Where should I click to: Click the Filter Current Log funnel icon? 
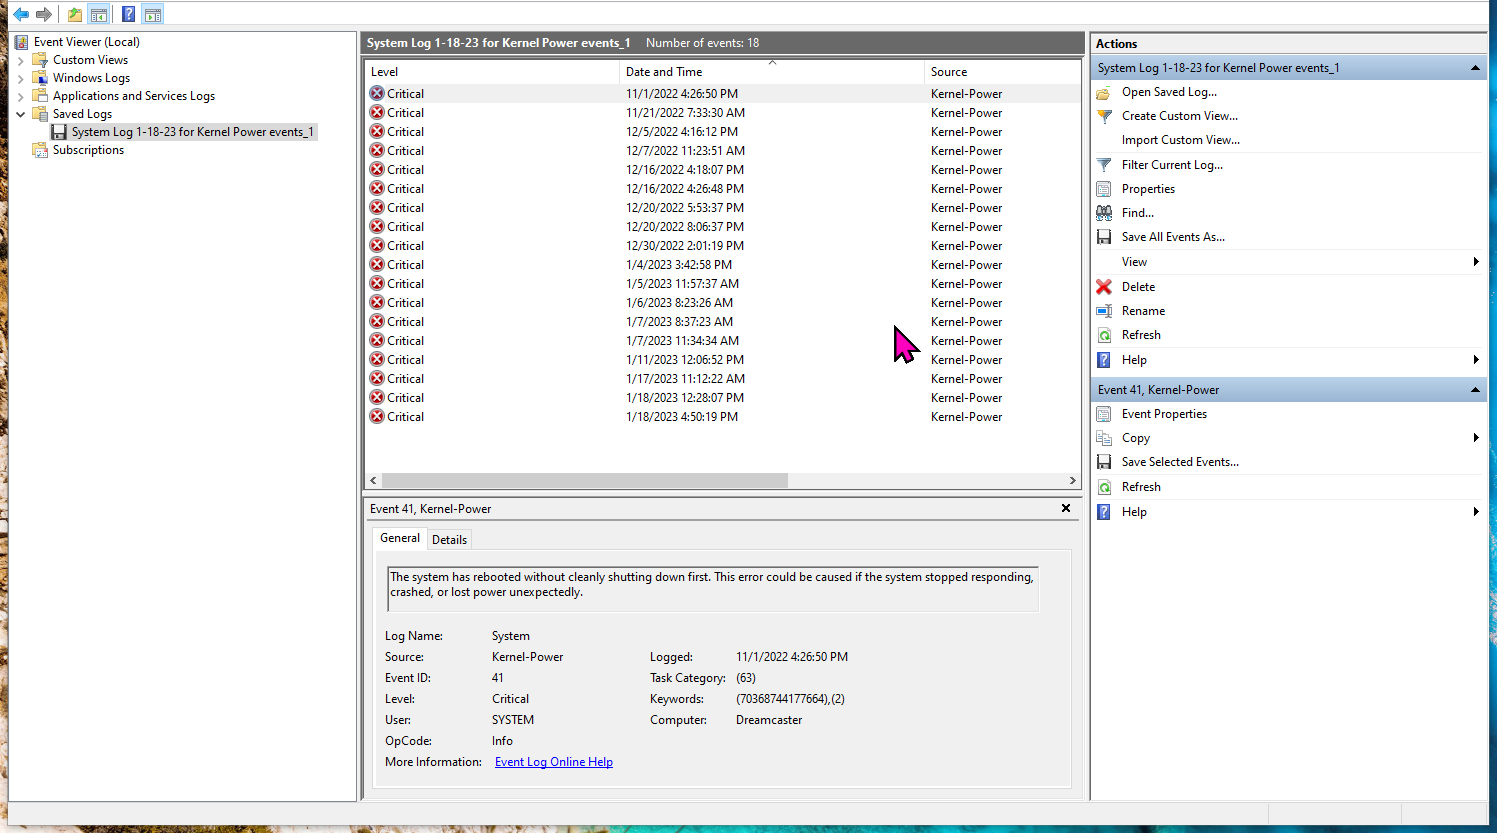pyautogui.click(x=1104, y=165)
